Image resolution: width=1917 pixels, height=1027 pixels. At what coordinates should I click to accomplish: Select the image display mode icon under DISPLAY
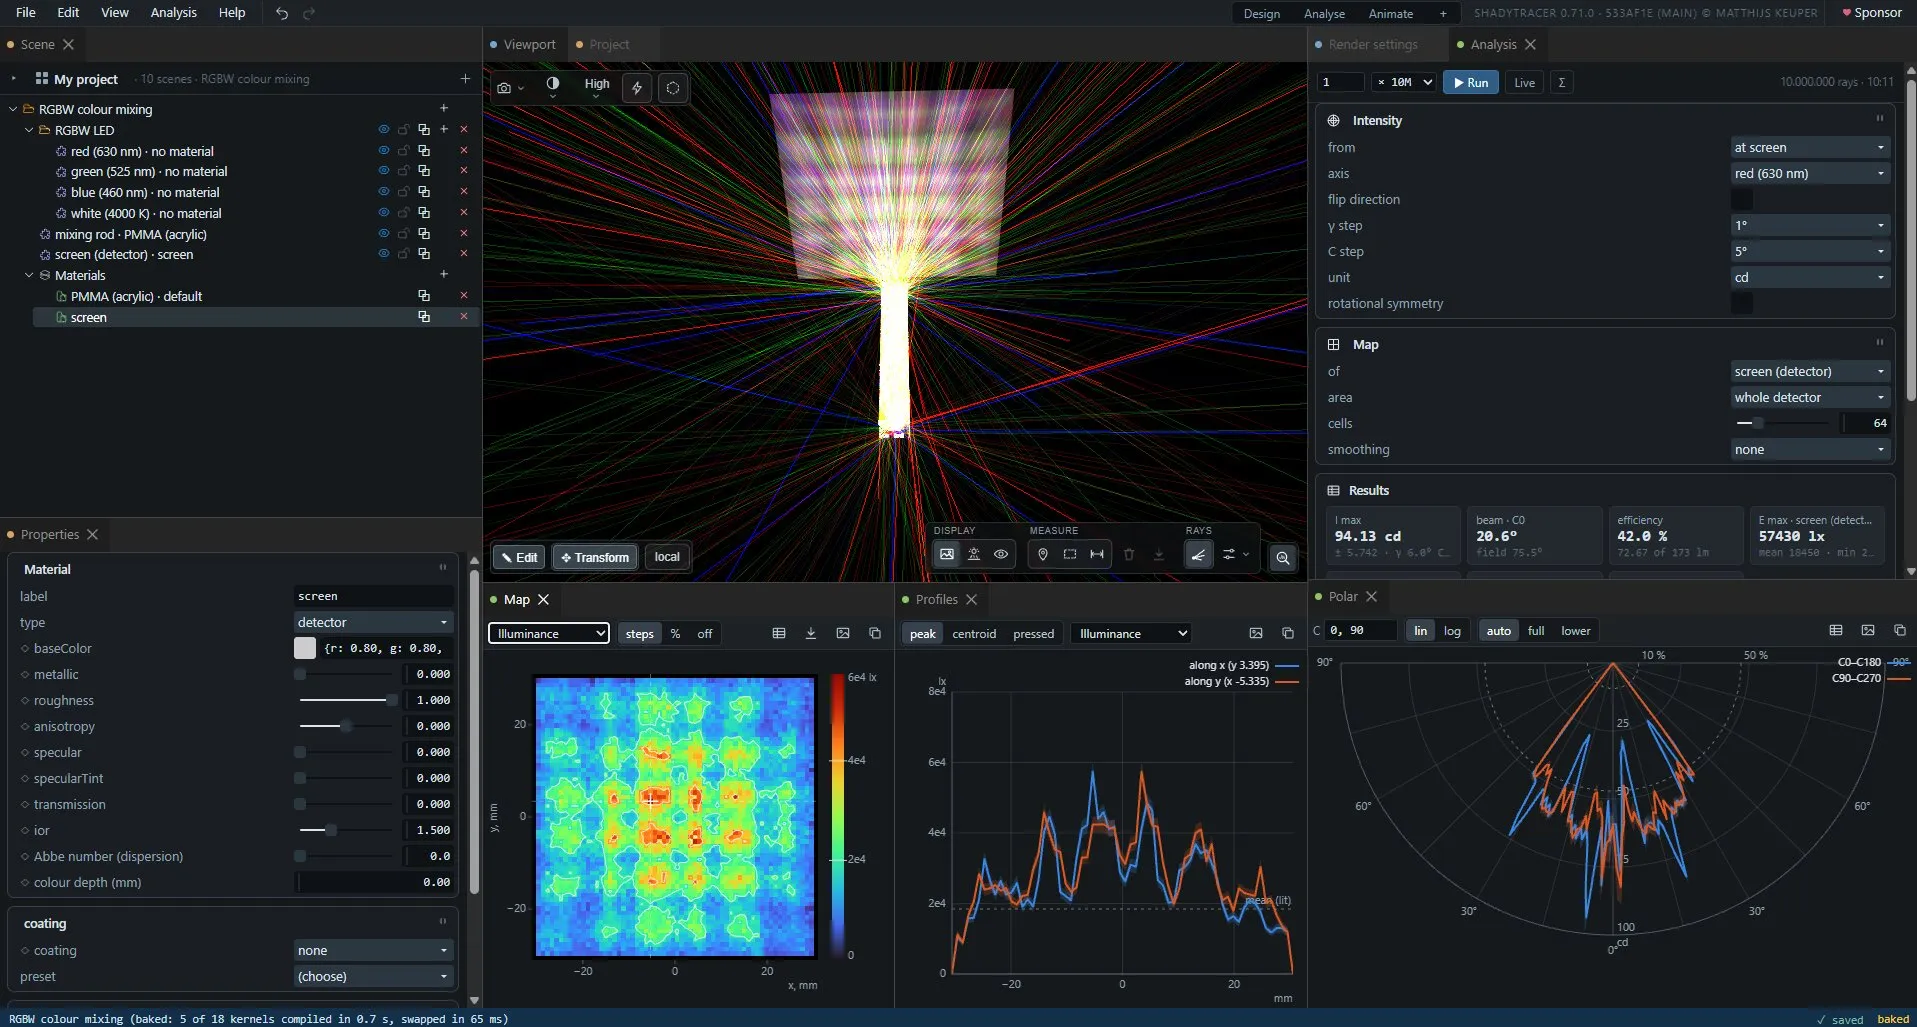coord(946,554)
